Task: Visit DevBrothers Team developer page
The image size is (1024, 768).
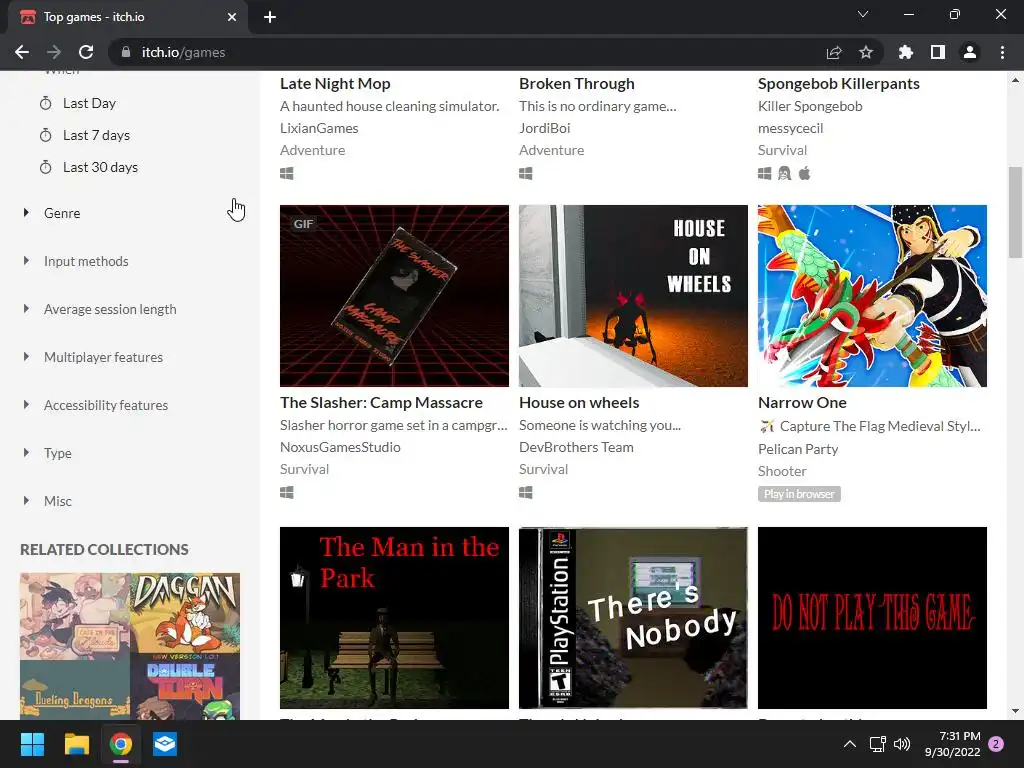Action: [576, 447]
